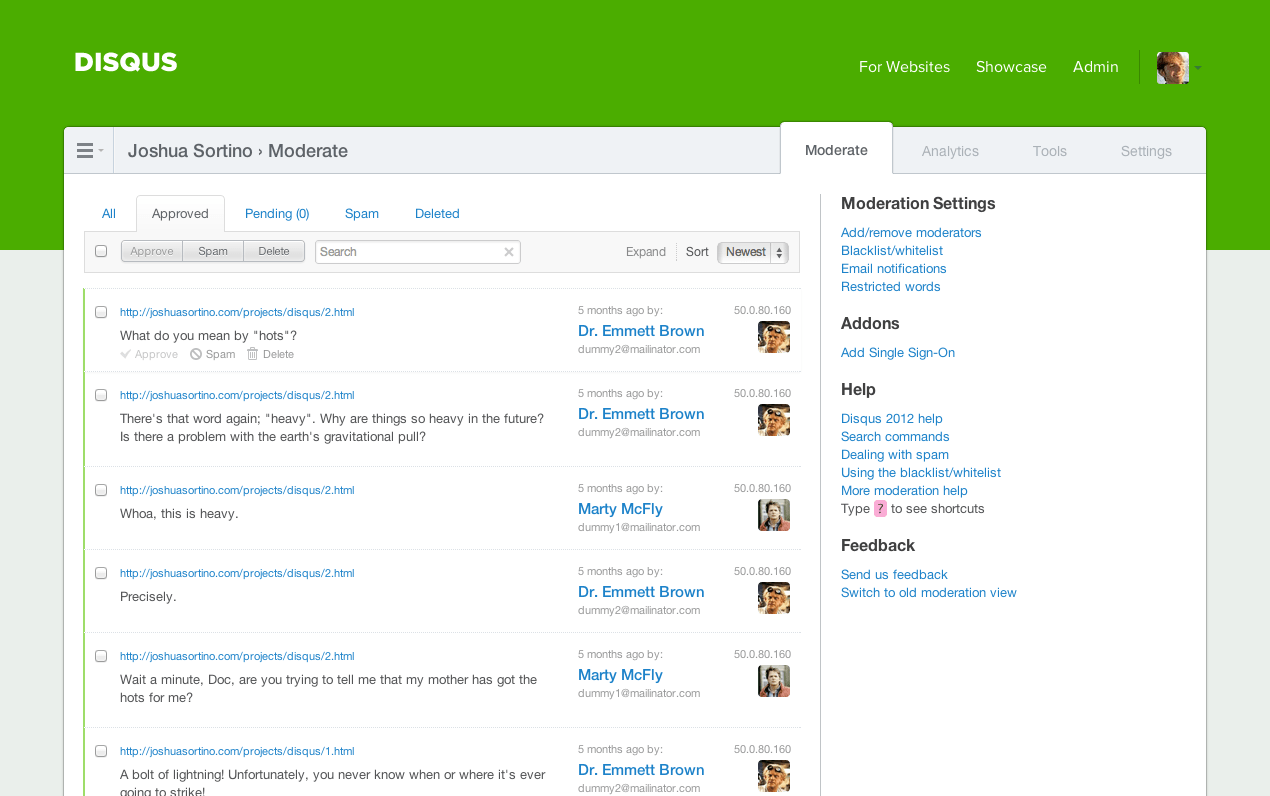This screenshot has height=796, width=1270.
Task: Open the Settings tab
Action: pos(1146,151)
